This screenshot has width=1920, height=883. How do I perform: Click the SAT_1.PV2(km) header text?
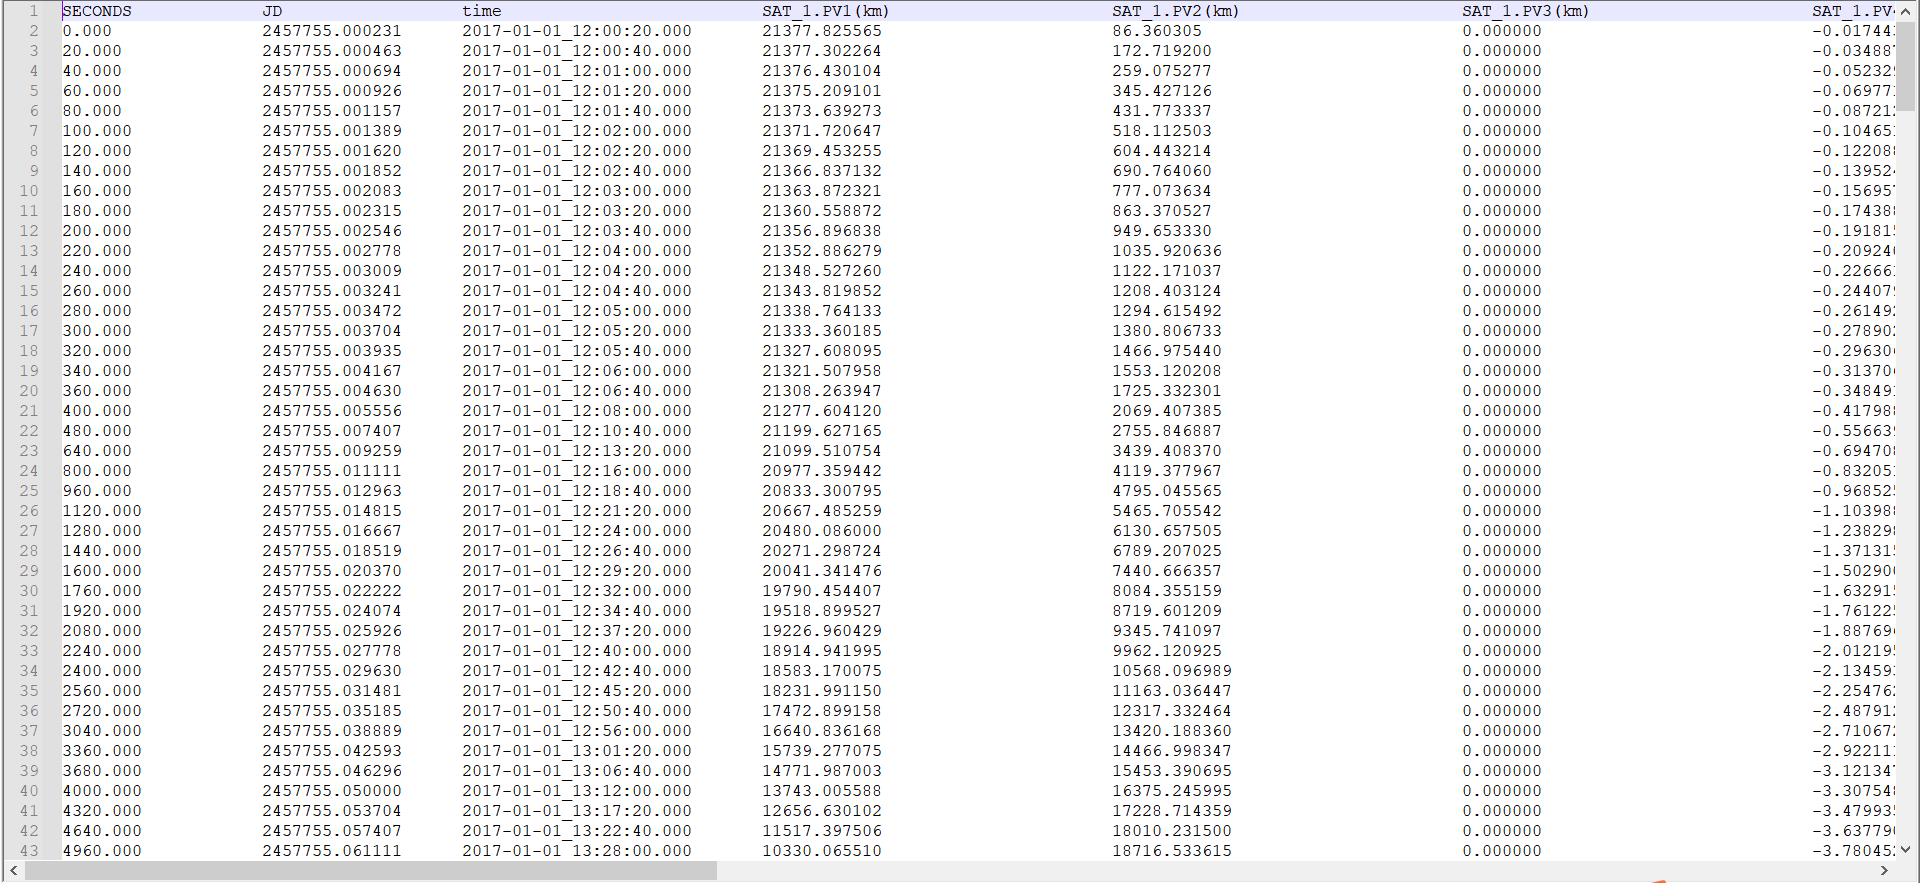[x=1175, y=11]
